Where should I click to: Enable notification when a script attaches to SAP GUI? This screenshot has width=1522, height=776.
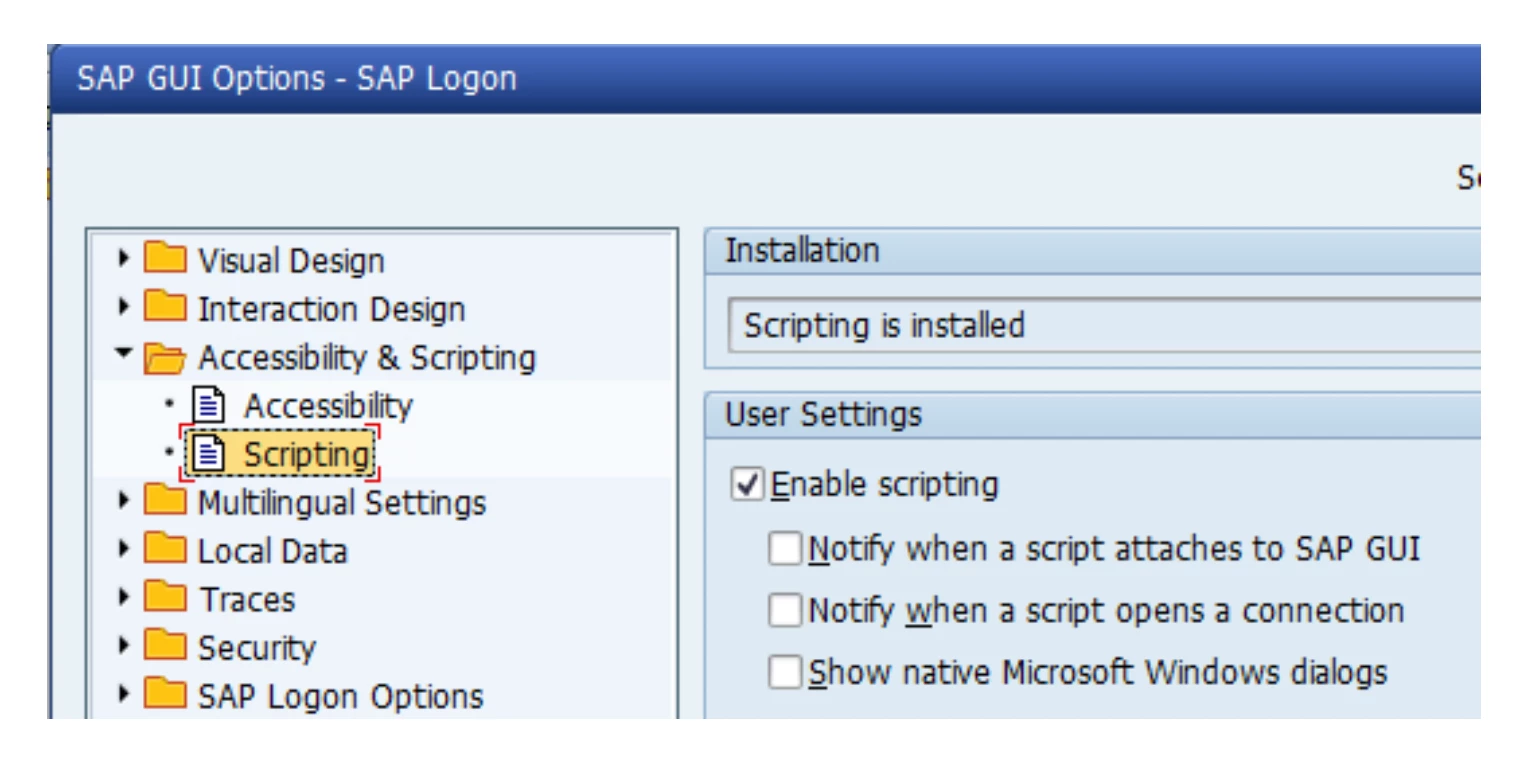tap(785, 549)
